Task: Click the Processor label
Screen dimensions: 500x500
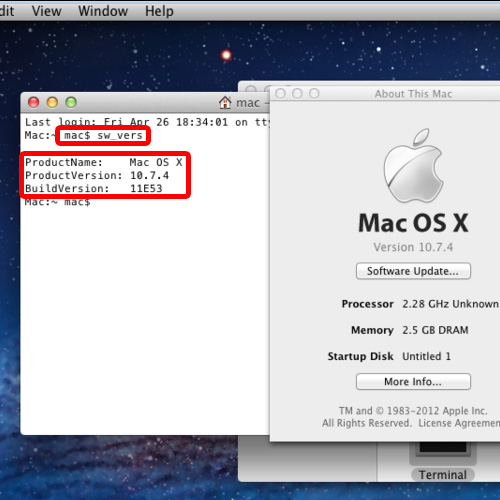Action: [368, 304]
